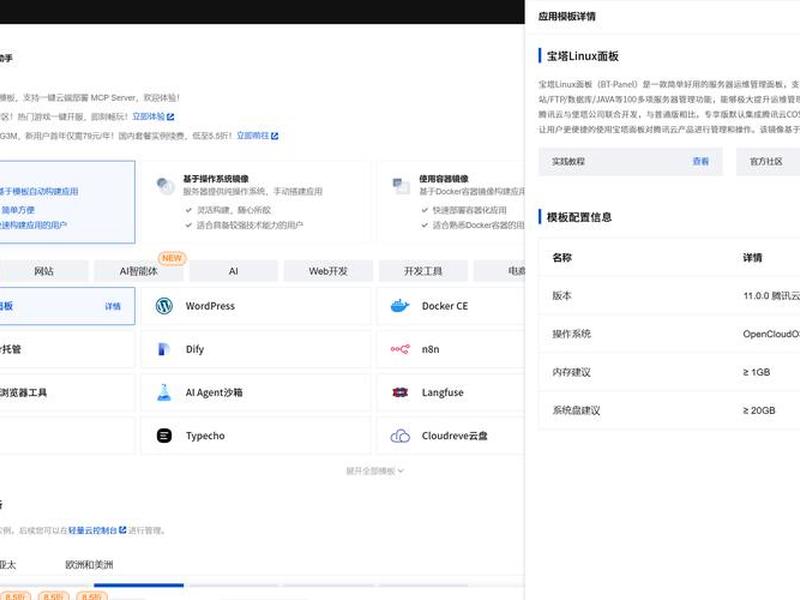This screenshot has height=600, width=800.
Task: Click the AI Agent沙箱 flask icon
Action: [164, 392]
